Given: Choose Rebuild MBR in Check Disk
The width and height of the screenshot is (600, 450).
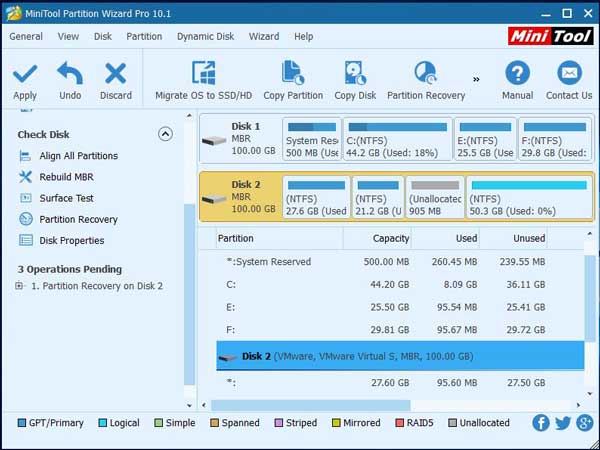Looking at the screenshot, I should click(x=67, y=177).
